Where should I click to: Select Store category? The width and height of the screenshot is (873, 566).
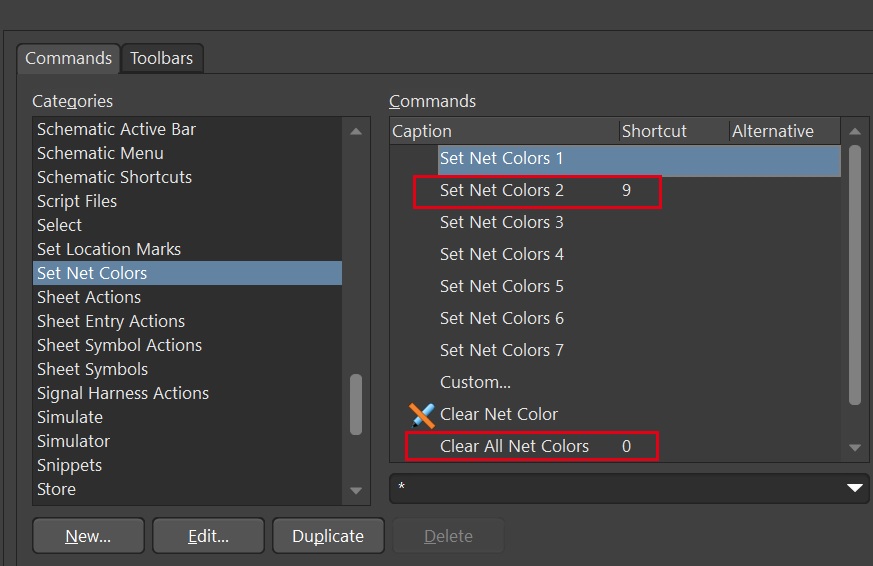pos(187,489)
